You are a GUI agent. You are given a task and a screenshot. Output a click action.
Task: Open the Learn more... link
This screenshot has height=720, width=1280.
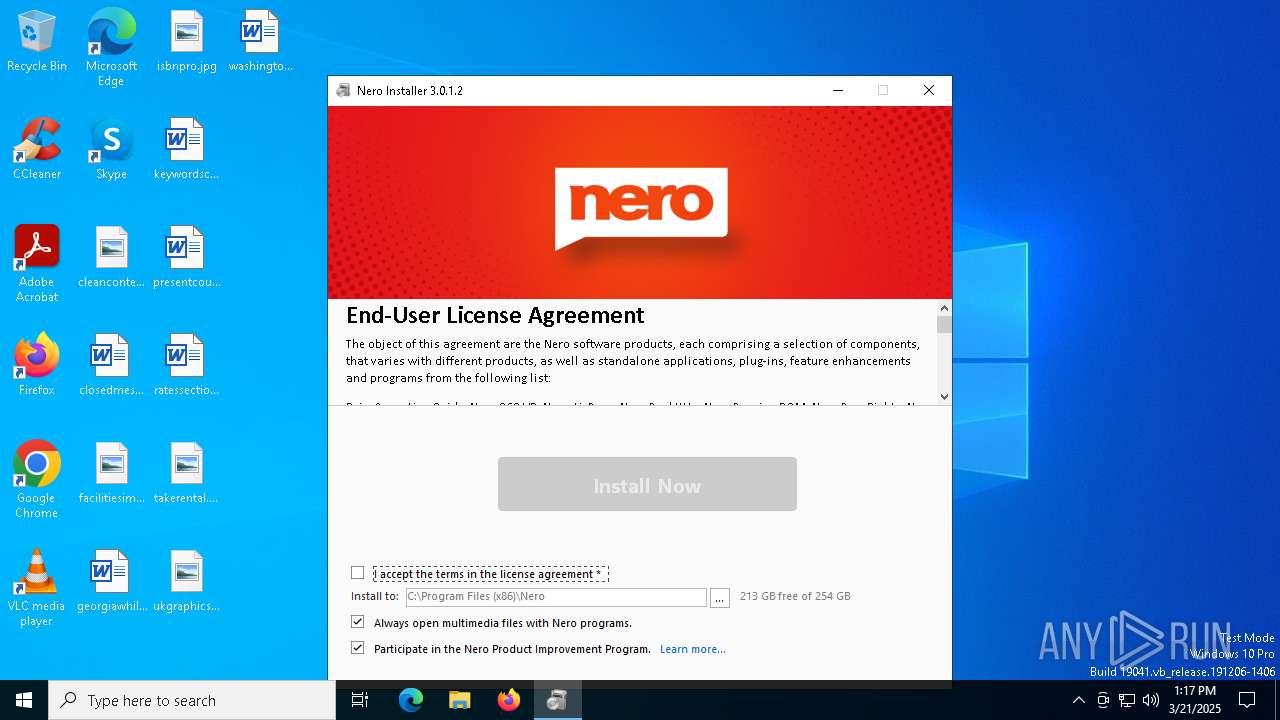coord(693,649)
